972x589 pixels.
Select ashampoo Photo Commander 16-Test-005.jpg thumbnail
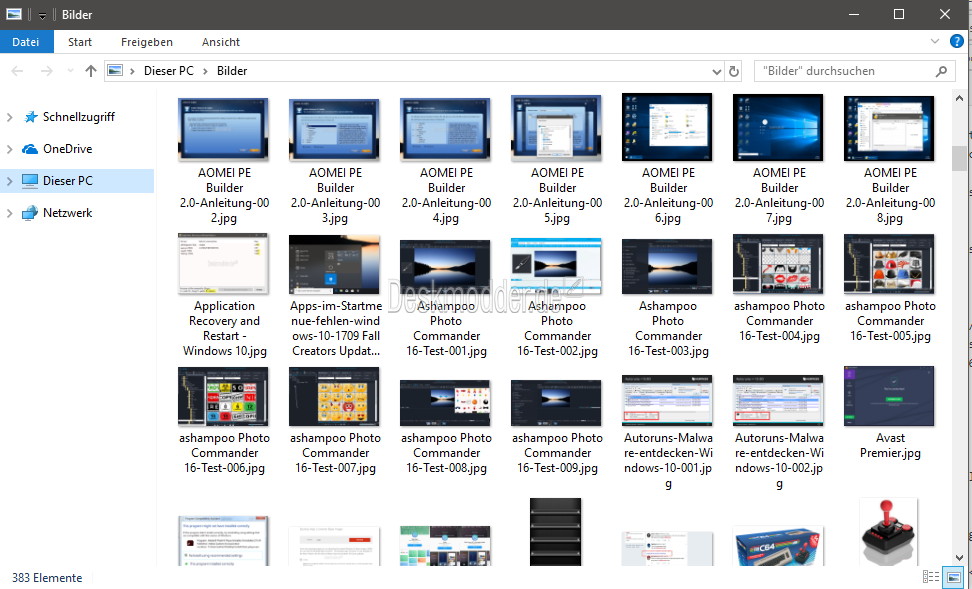pyautogui.click(x=889, y=264)
